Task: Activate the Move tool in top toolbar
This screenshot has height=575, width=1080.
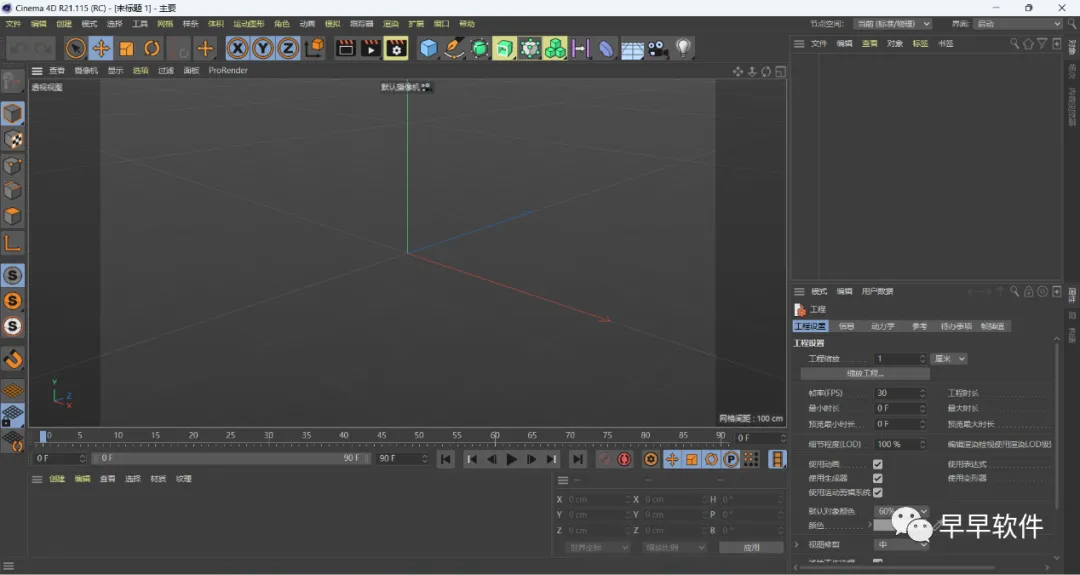Action: 101,48
